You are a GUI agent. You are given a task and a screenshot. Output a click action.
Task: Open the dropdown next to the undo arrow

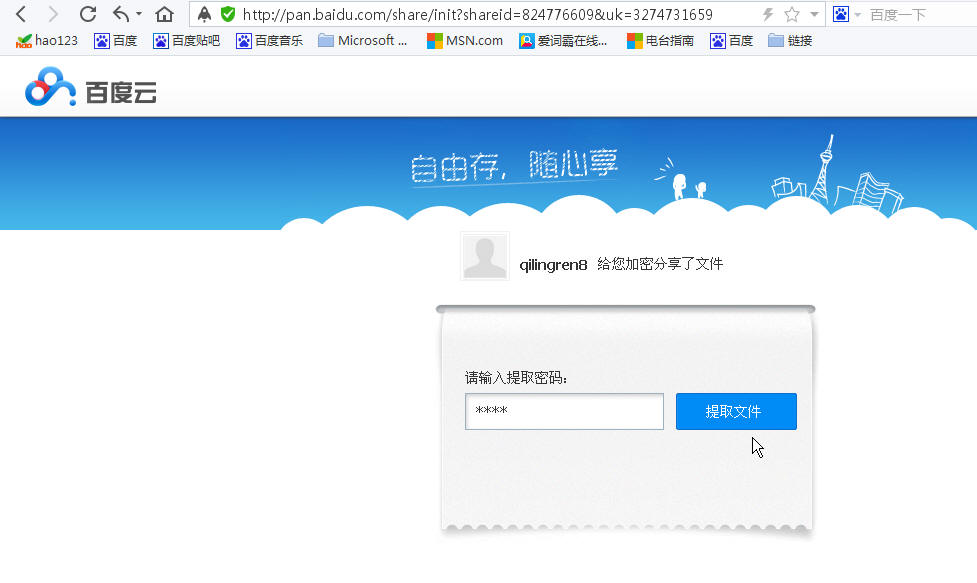click(138, 14)
